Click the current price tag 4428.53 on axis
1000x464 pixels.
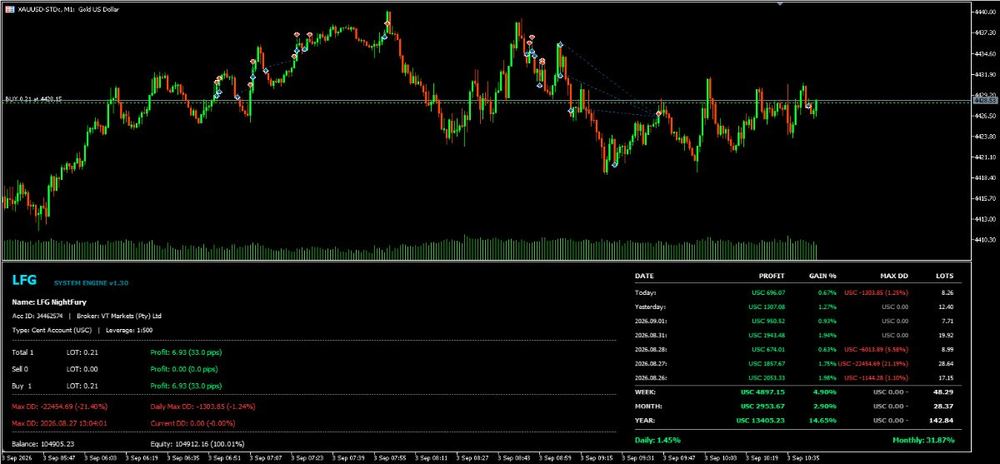pos(984,100)
